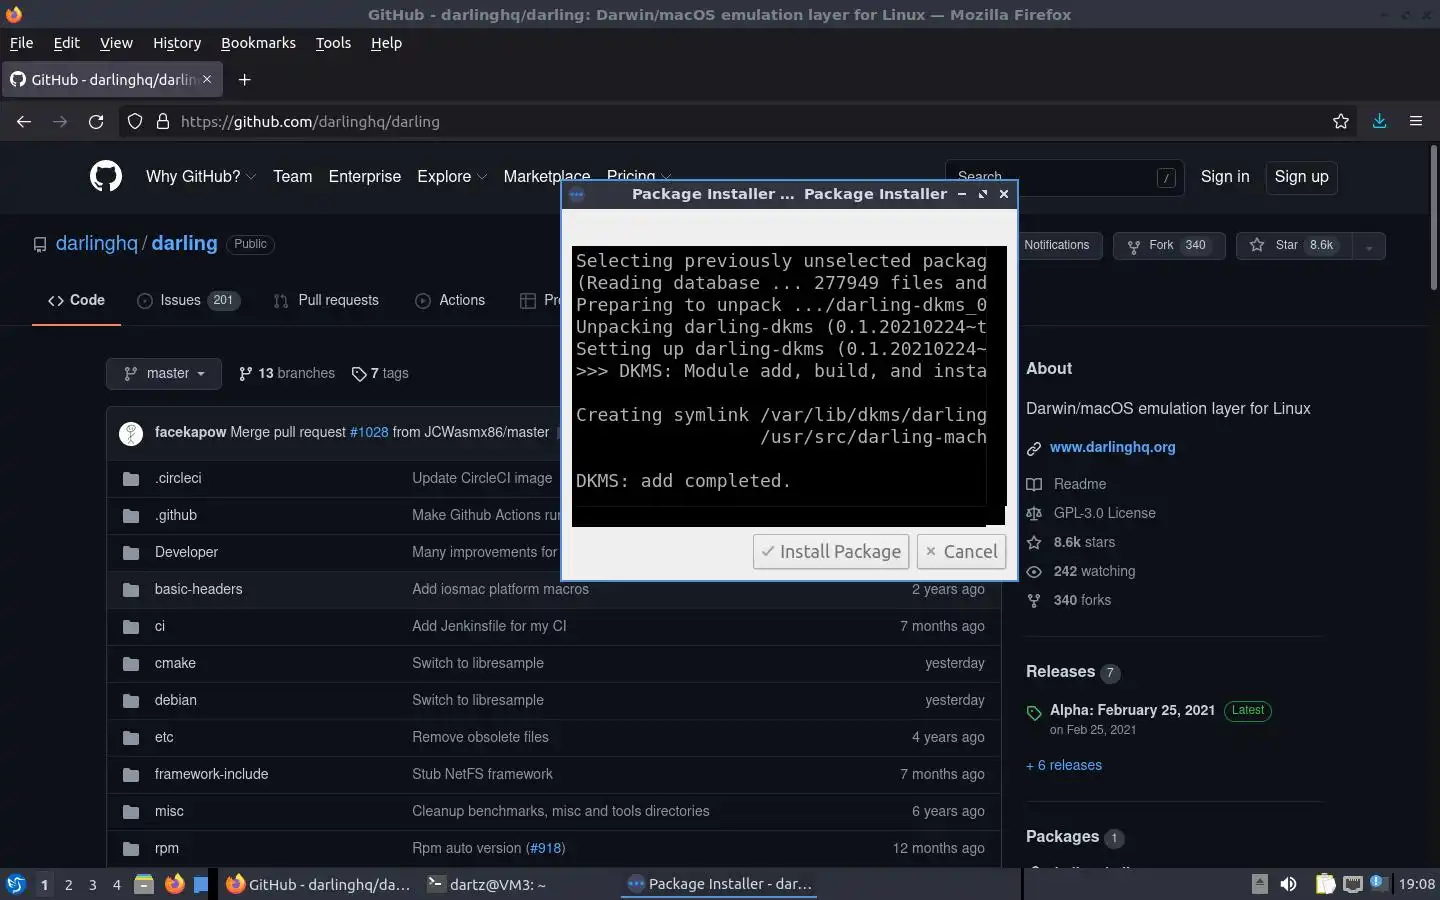The width and height of the screenshot is (1440, 900).
Task: Click the rpm folder icon
Action: [131, 848]
